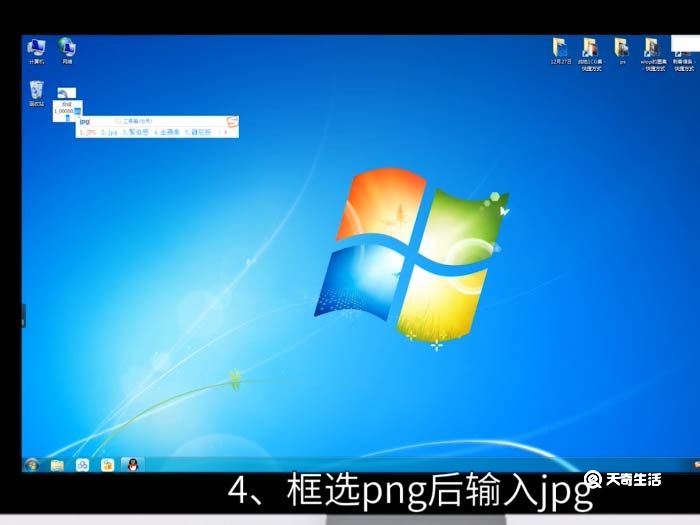700x525 pixels.
Task: Open the IME toolbox link
Action: click(x=134, y=121)
